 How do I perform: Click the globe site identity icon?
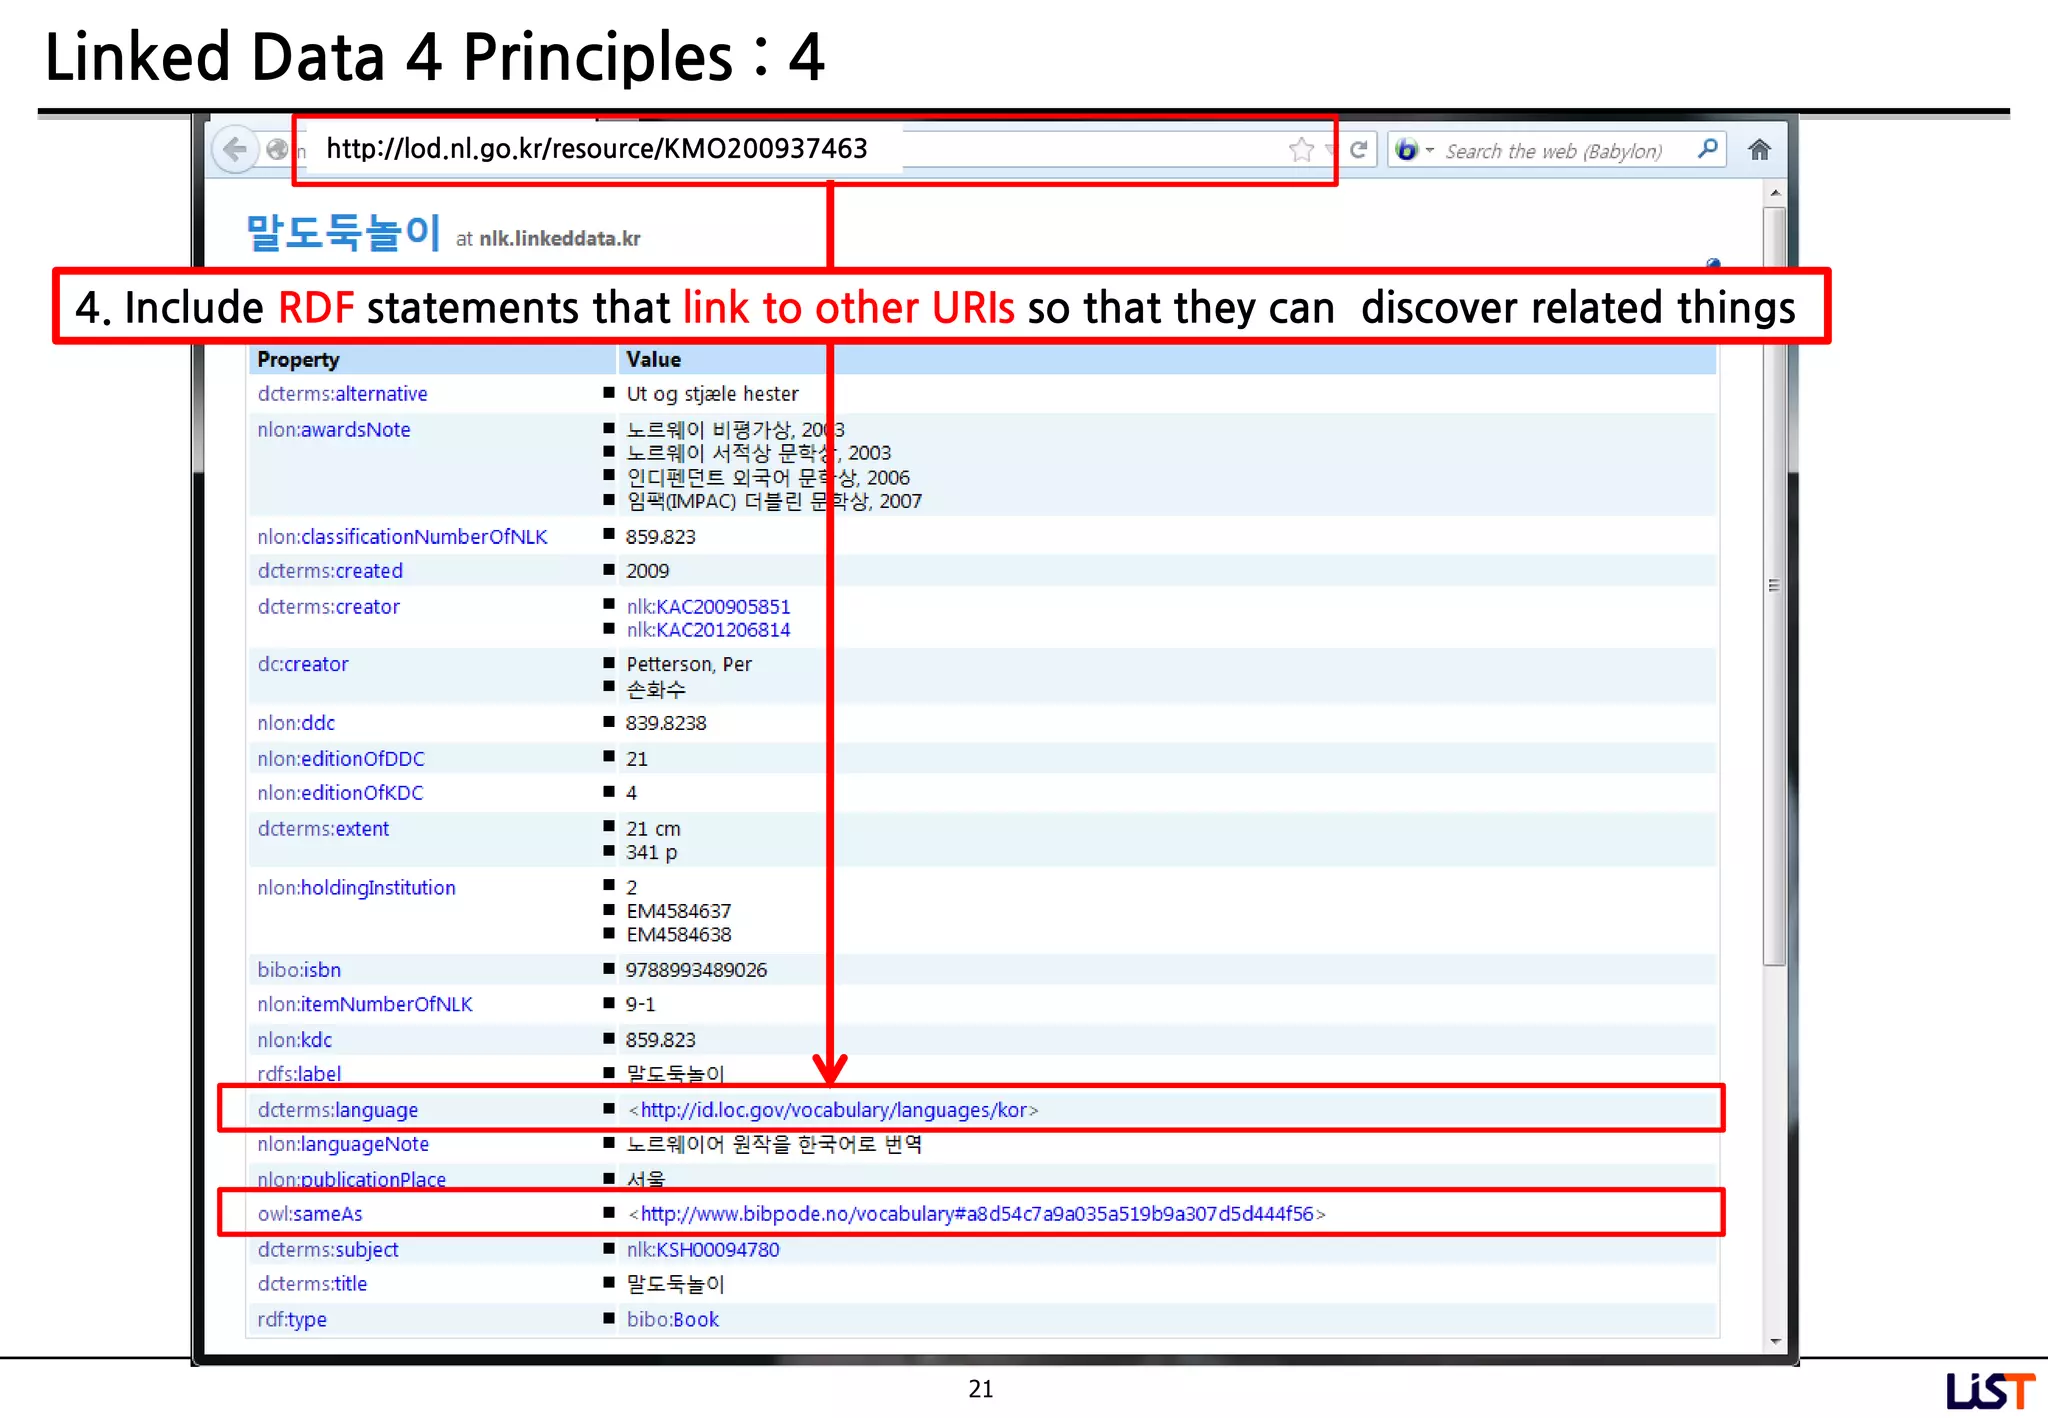tap(277, 150)
